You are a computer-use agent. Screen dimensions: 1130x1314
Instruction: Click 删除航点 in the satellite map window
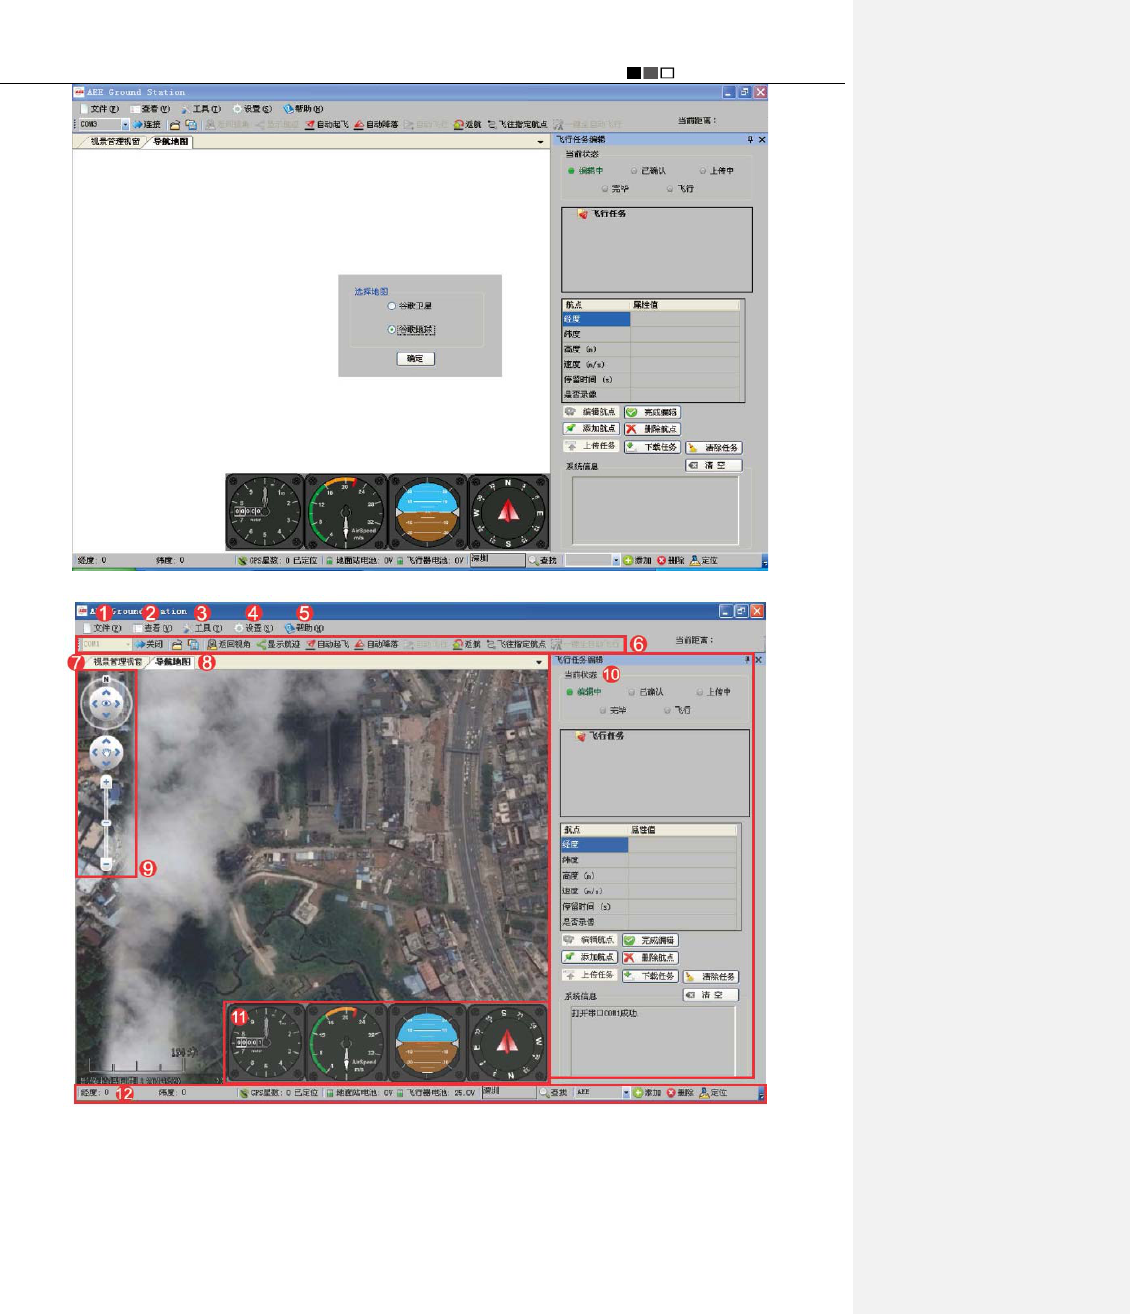click(x=650, y=958)
